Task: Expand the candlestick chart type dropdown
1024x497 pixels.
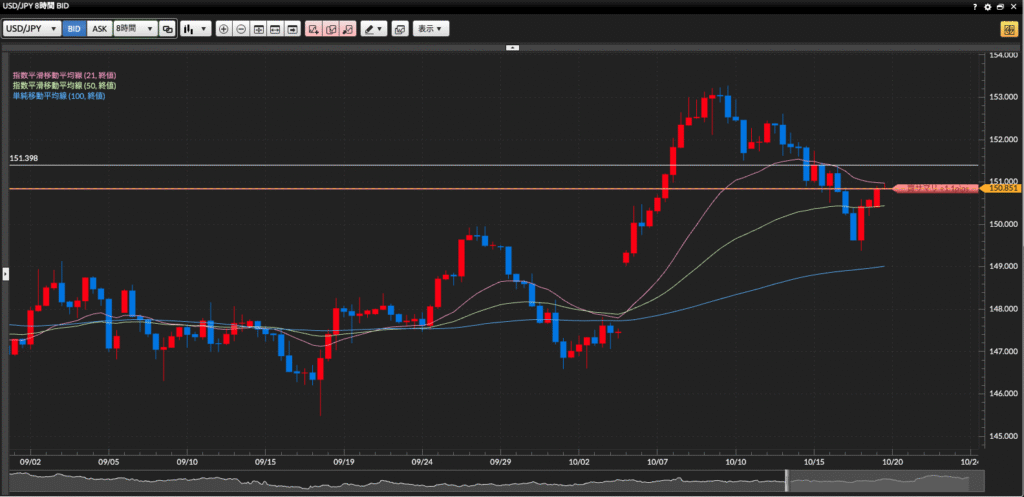Action: (x=194, y=29)
